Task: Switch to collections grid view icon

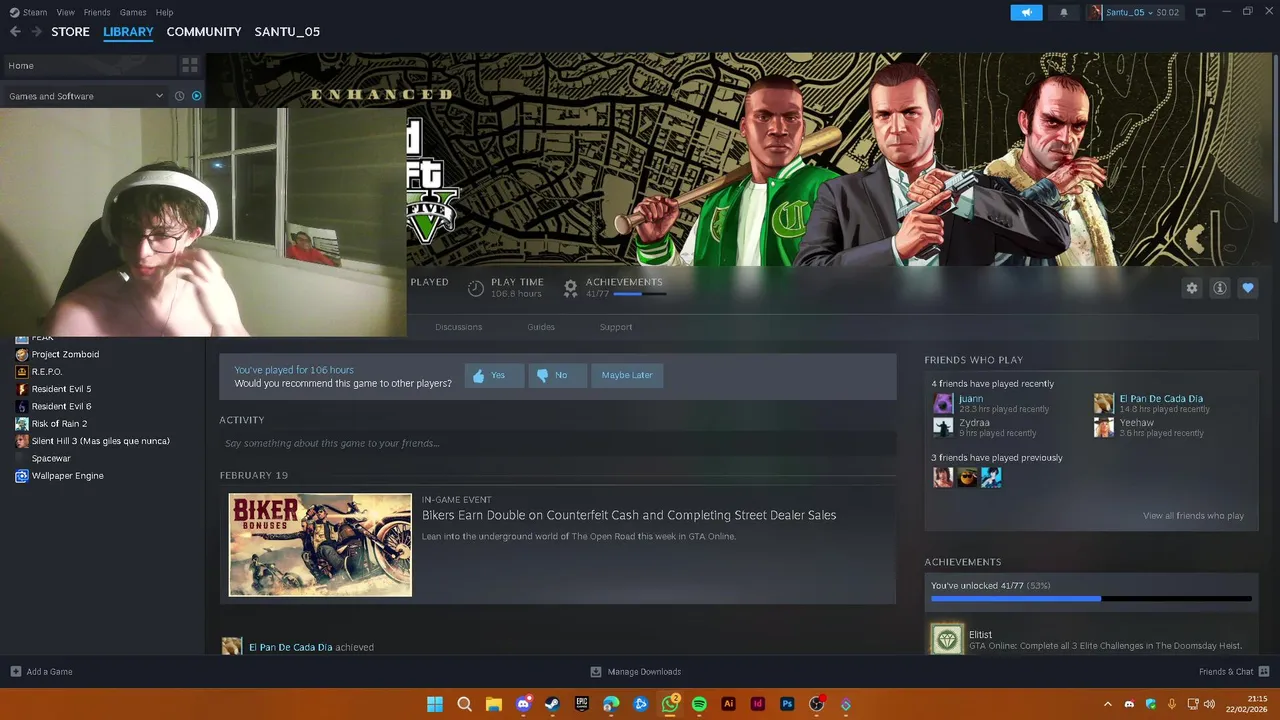Action: click(x=189, y=66)
